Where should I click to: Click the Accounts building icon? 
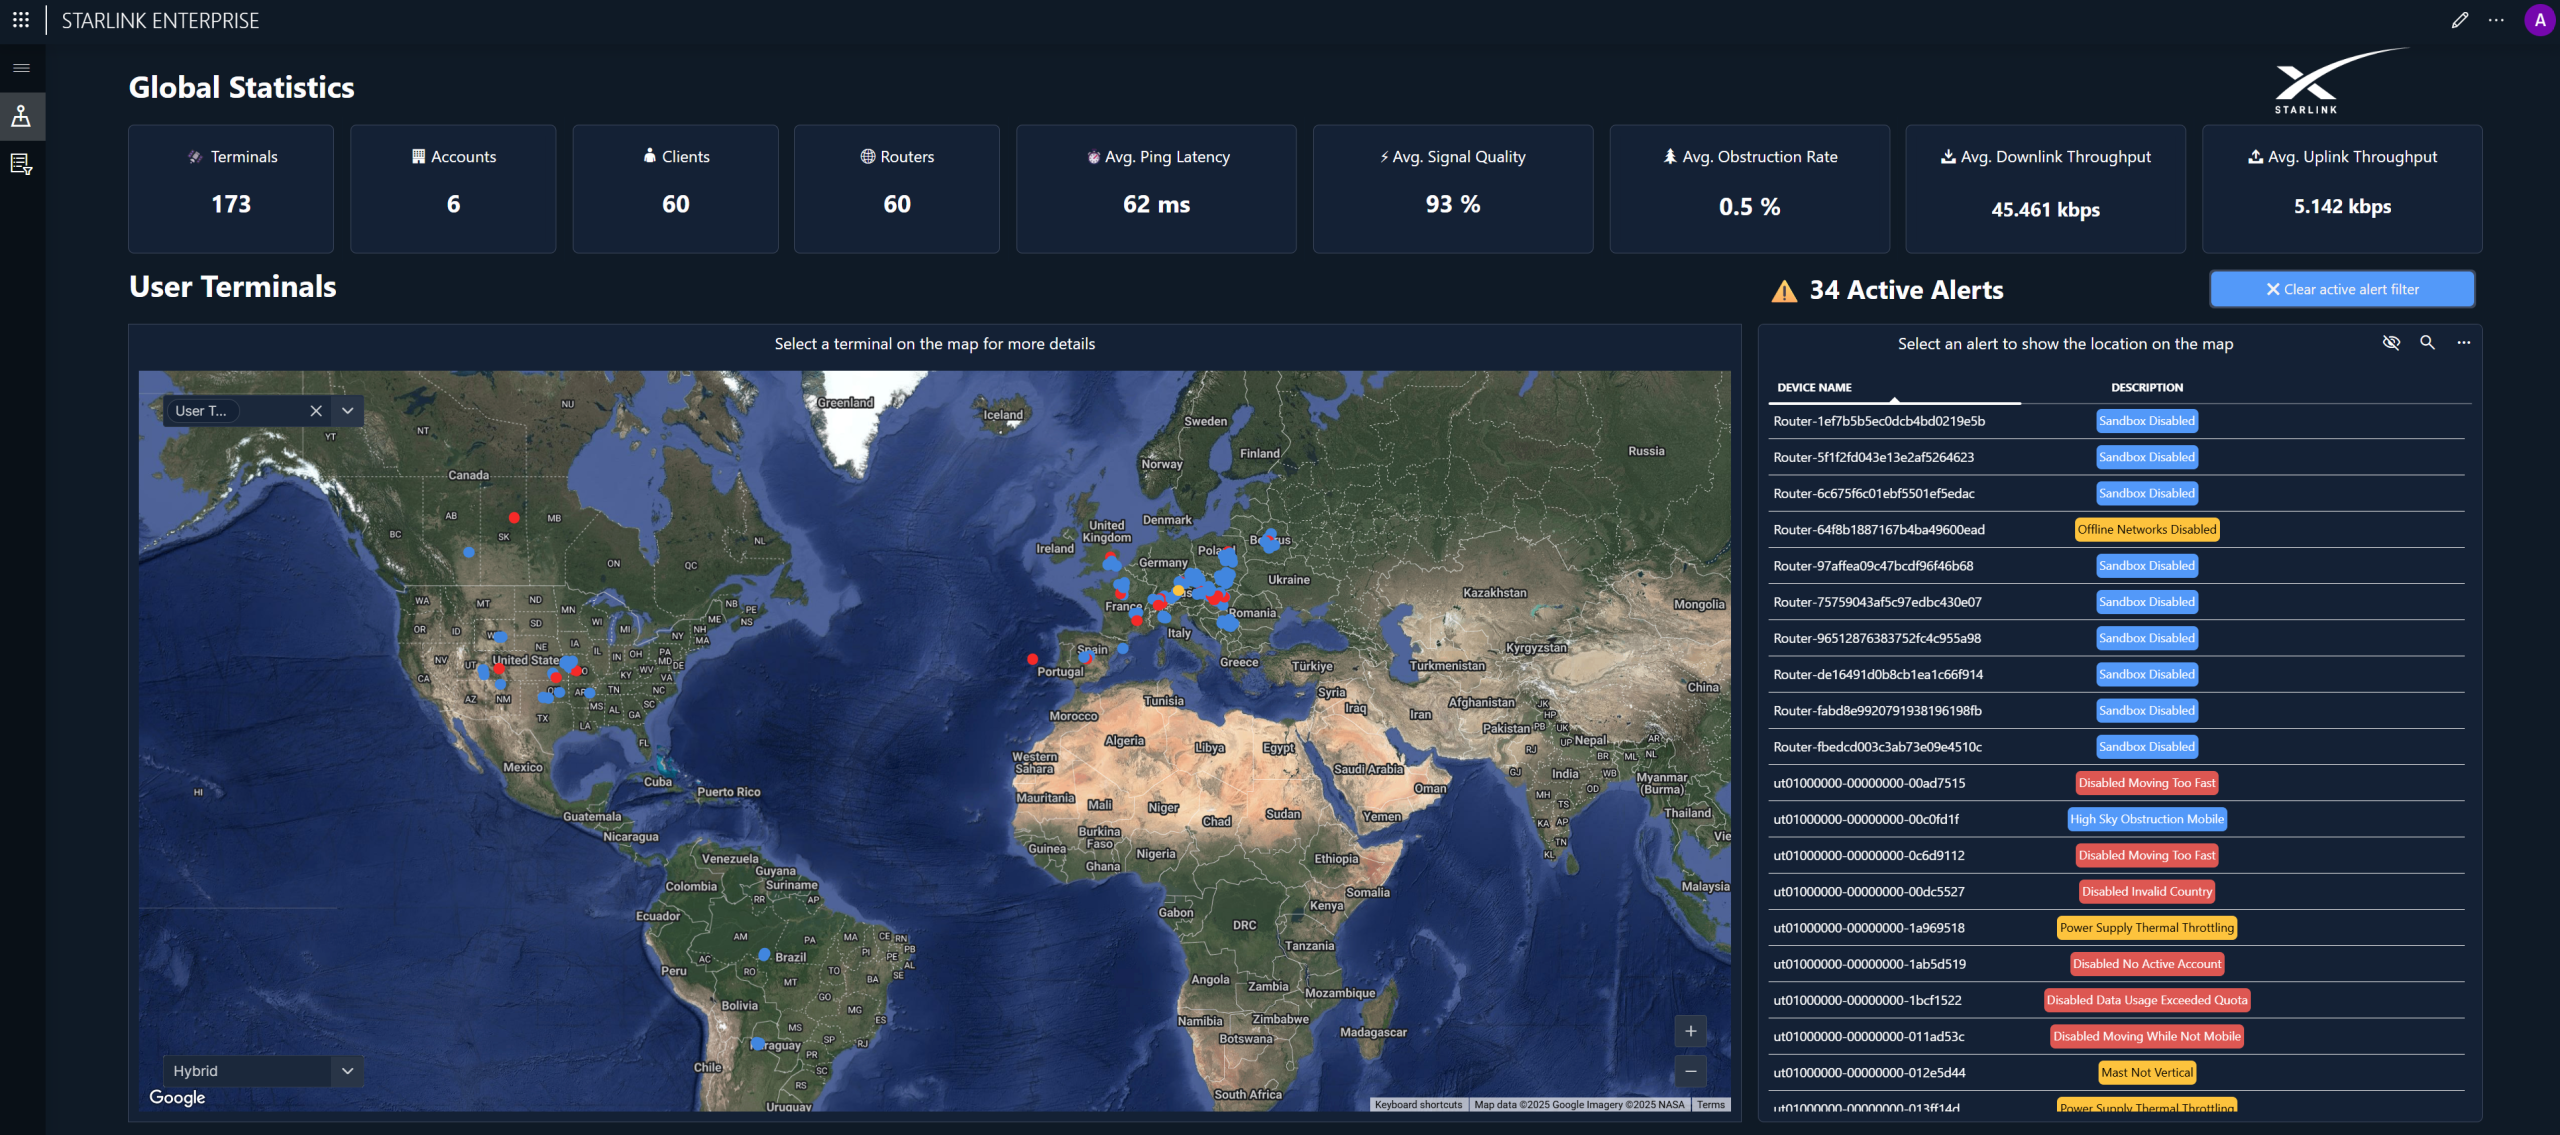point(418,156)
